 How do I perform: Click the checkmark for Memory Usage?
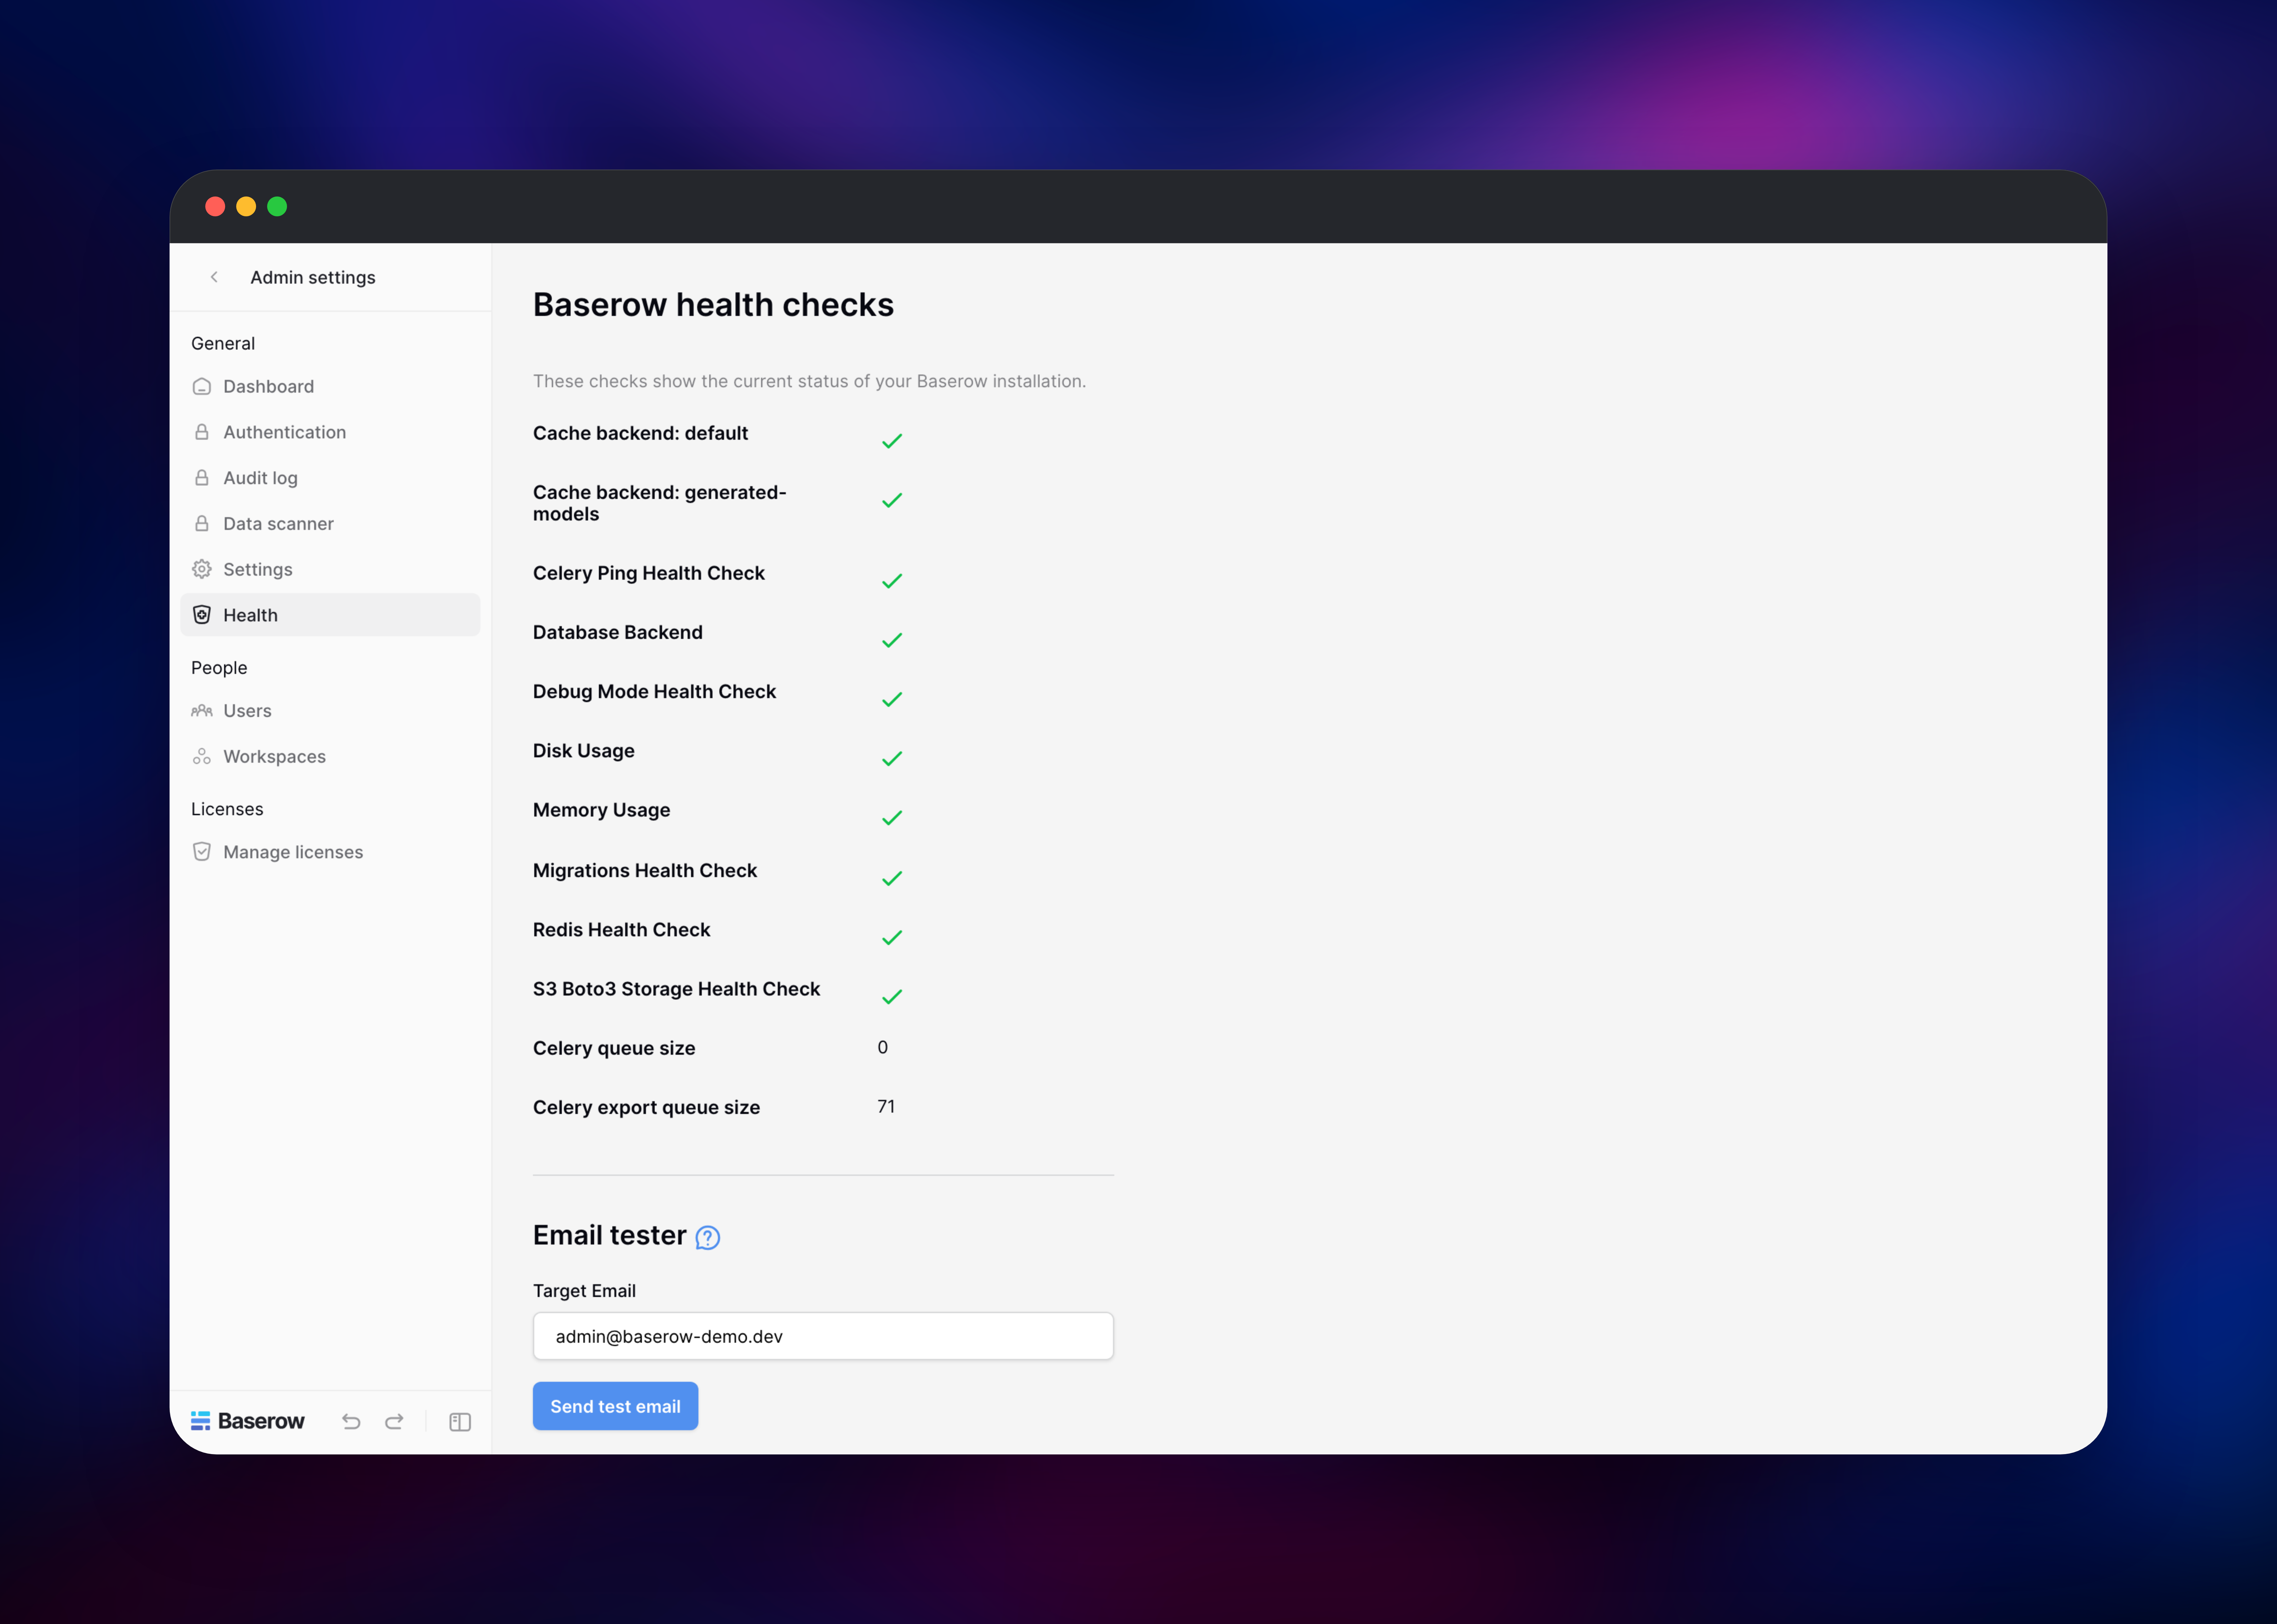[x=892, y=818]
